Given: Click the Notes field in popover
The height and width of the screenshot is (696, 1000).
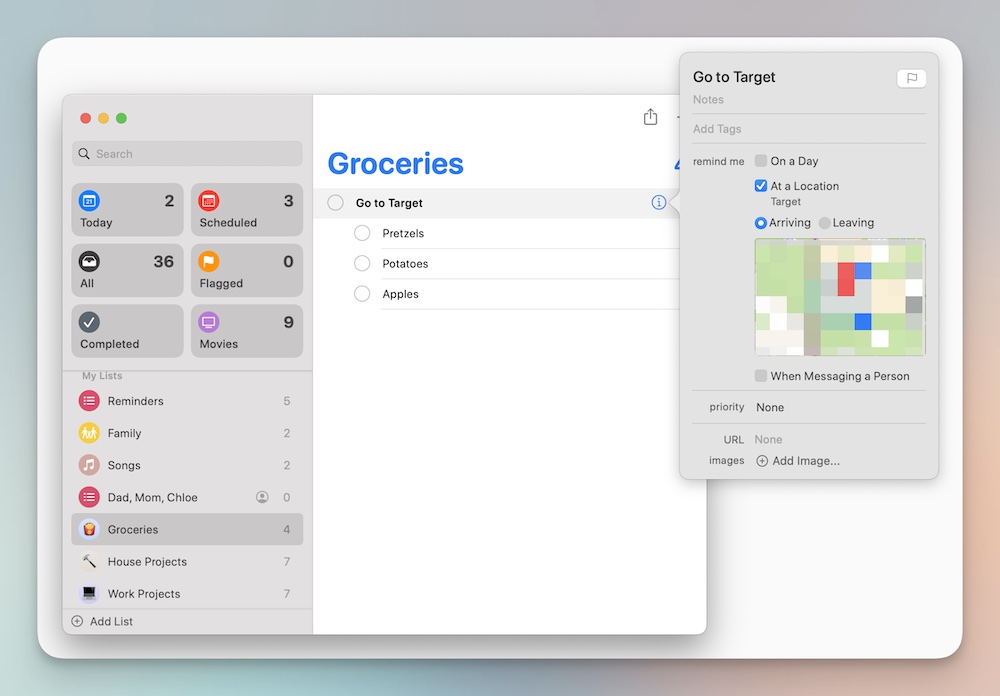Looking at the screenshot, I should pos(809,100).
